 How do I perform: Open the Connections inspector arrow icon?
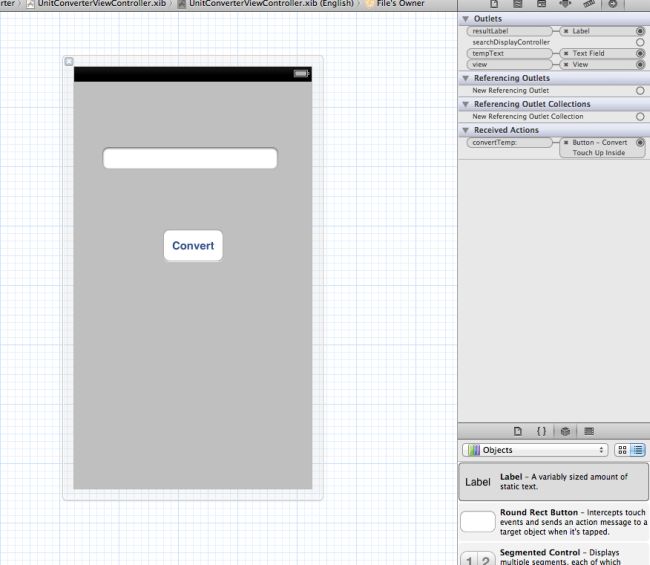click(613, 4)
